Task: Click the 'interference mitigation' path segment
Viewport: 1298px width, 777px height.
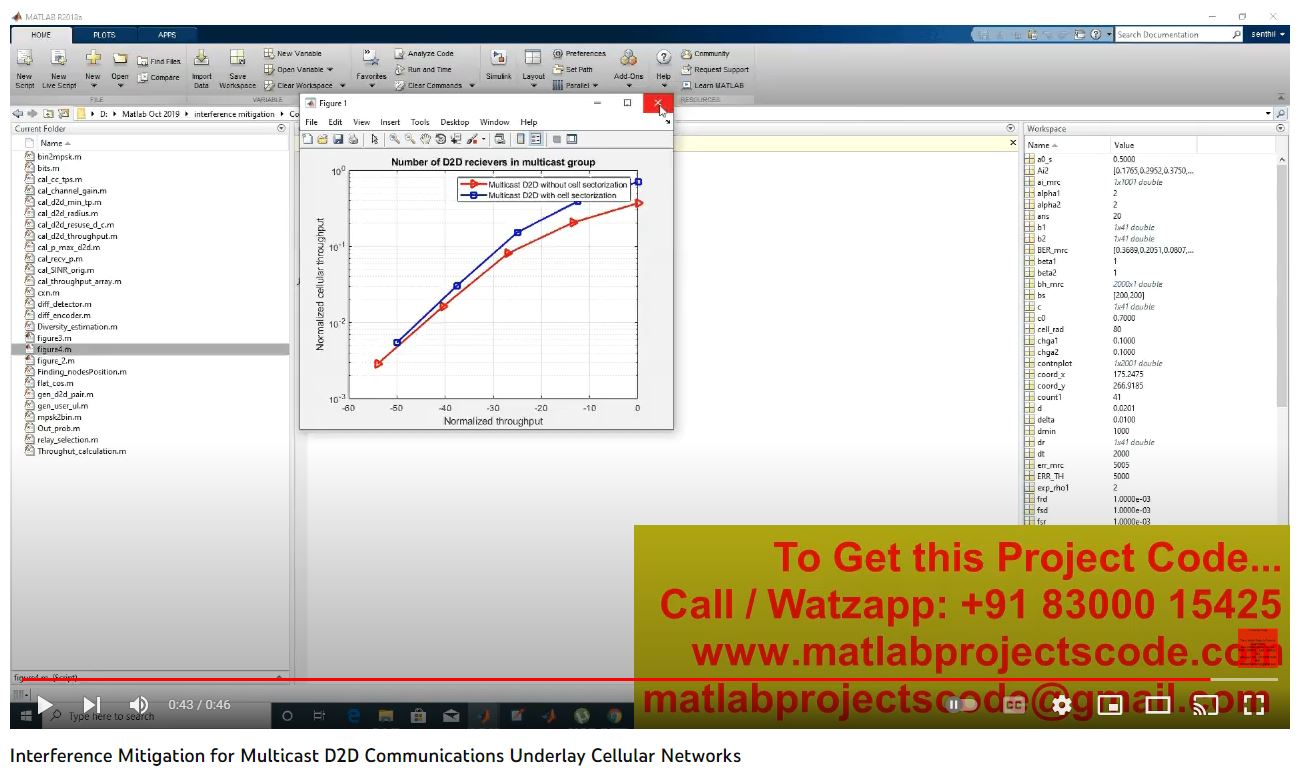Action: point(234,114)
